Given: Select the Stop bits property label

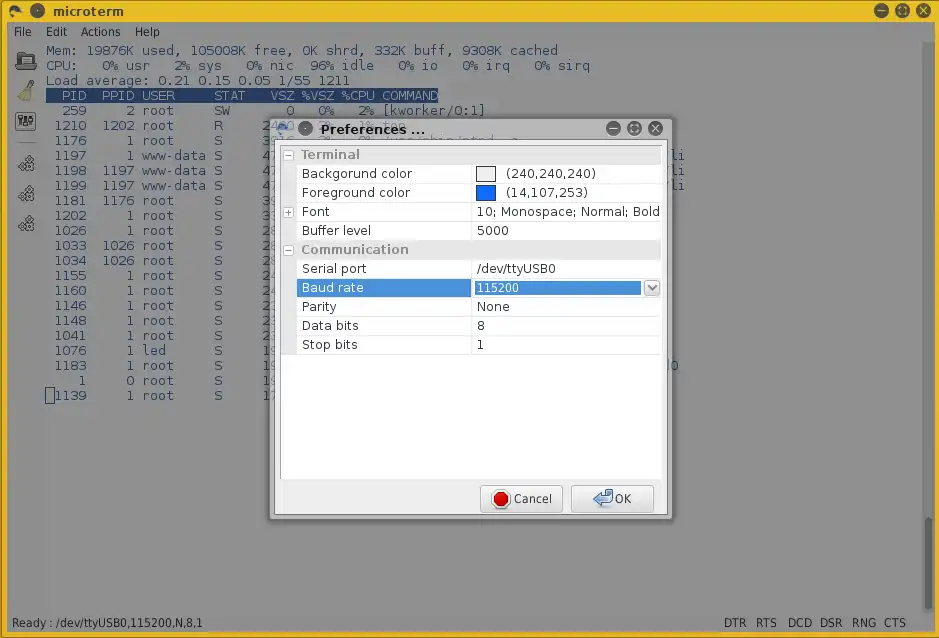Looking at the screenshot, I should point(329,345).
